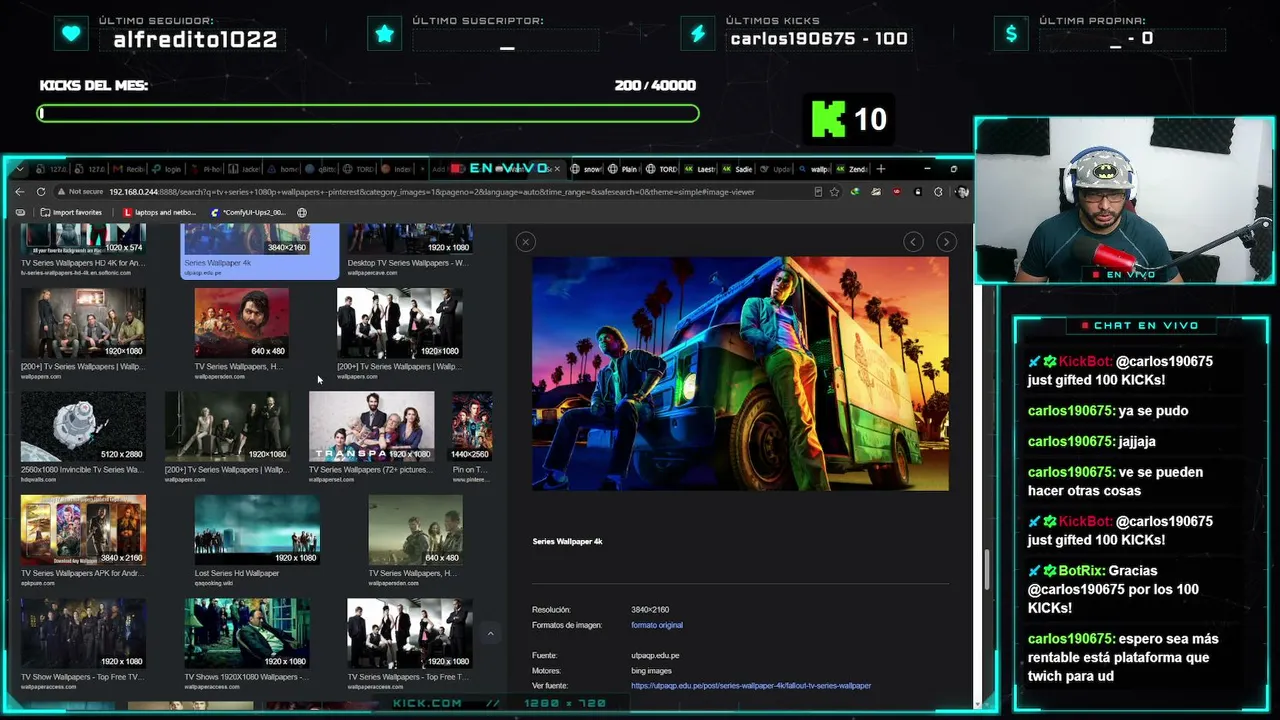Click the 'Series Wallpaper 4k' title in viewer
The image size is (1280, 720).
[x=567, y=542]
